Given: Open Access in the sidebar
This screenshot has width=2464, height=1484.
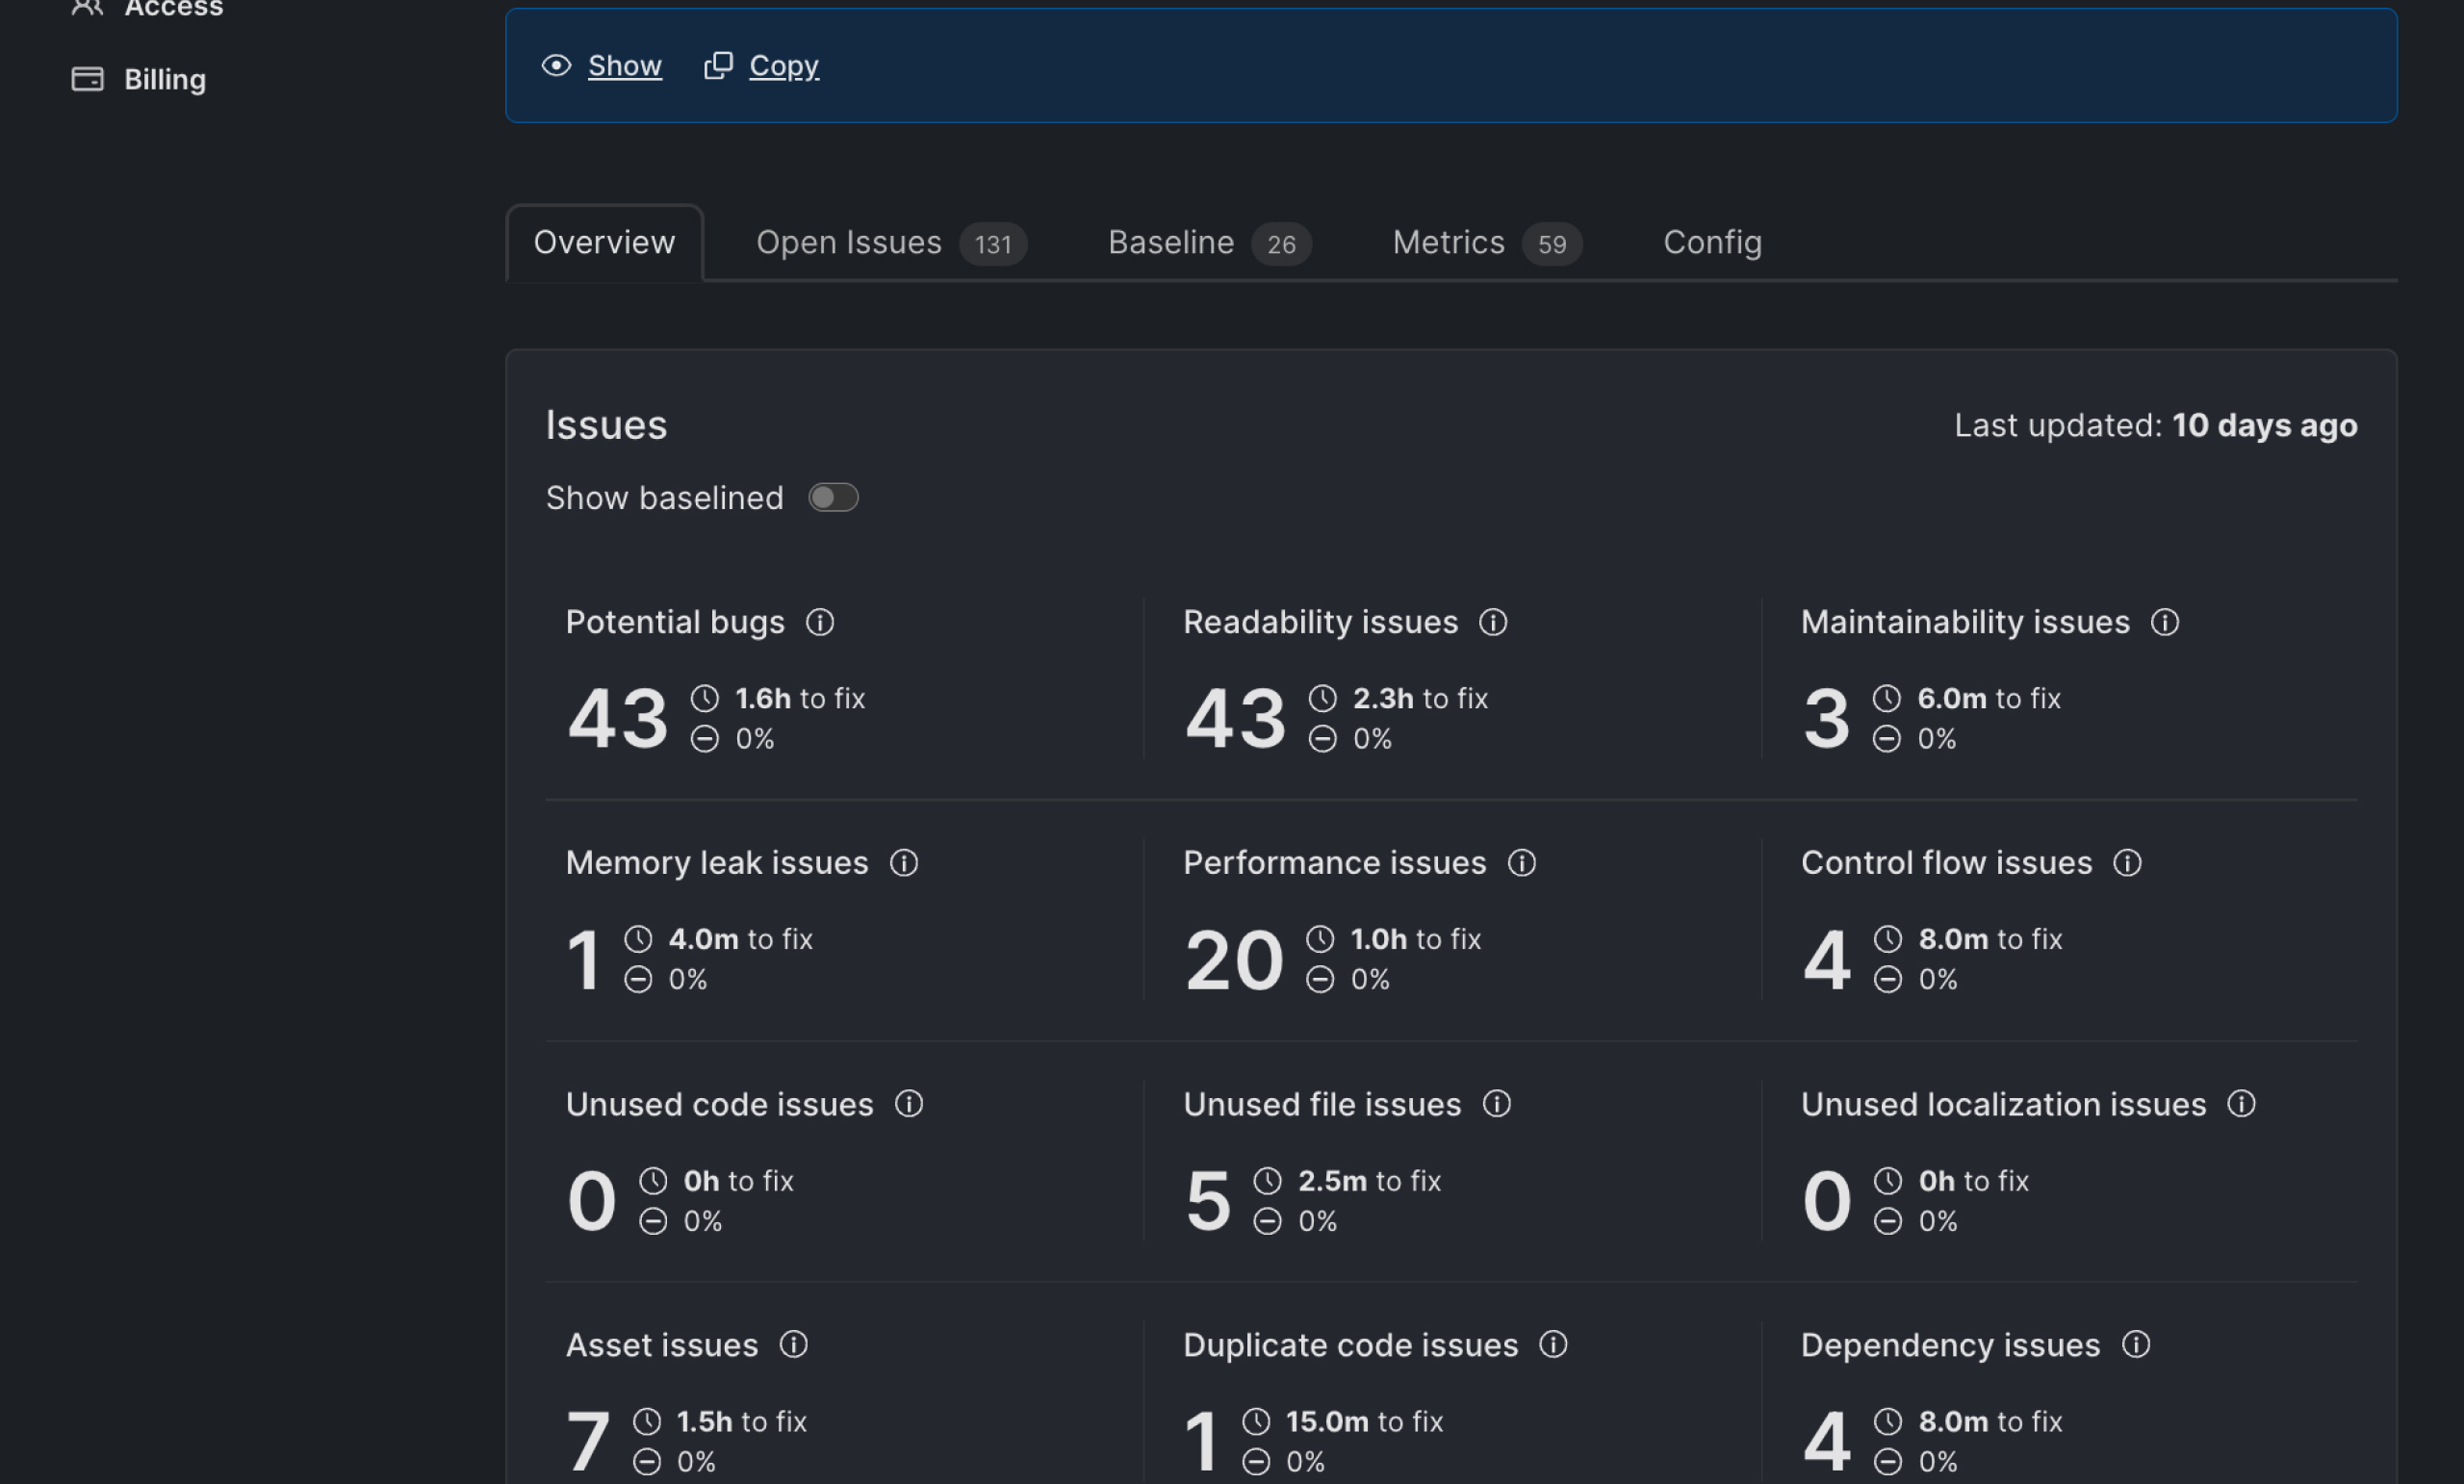Looking at the screenshot, I should [148, 8].
